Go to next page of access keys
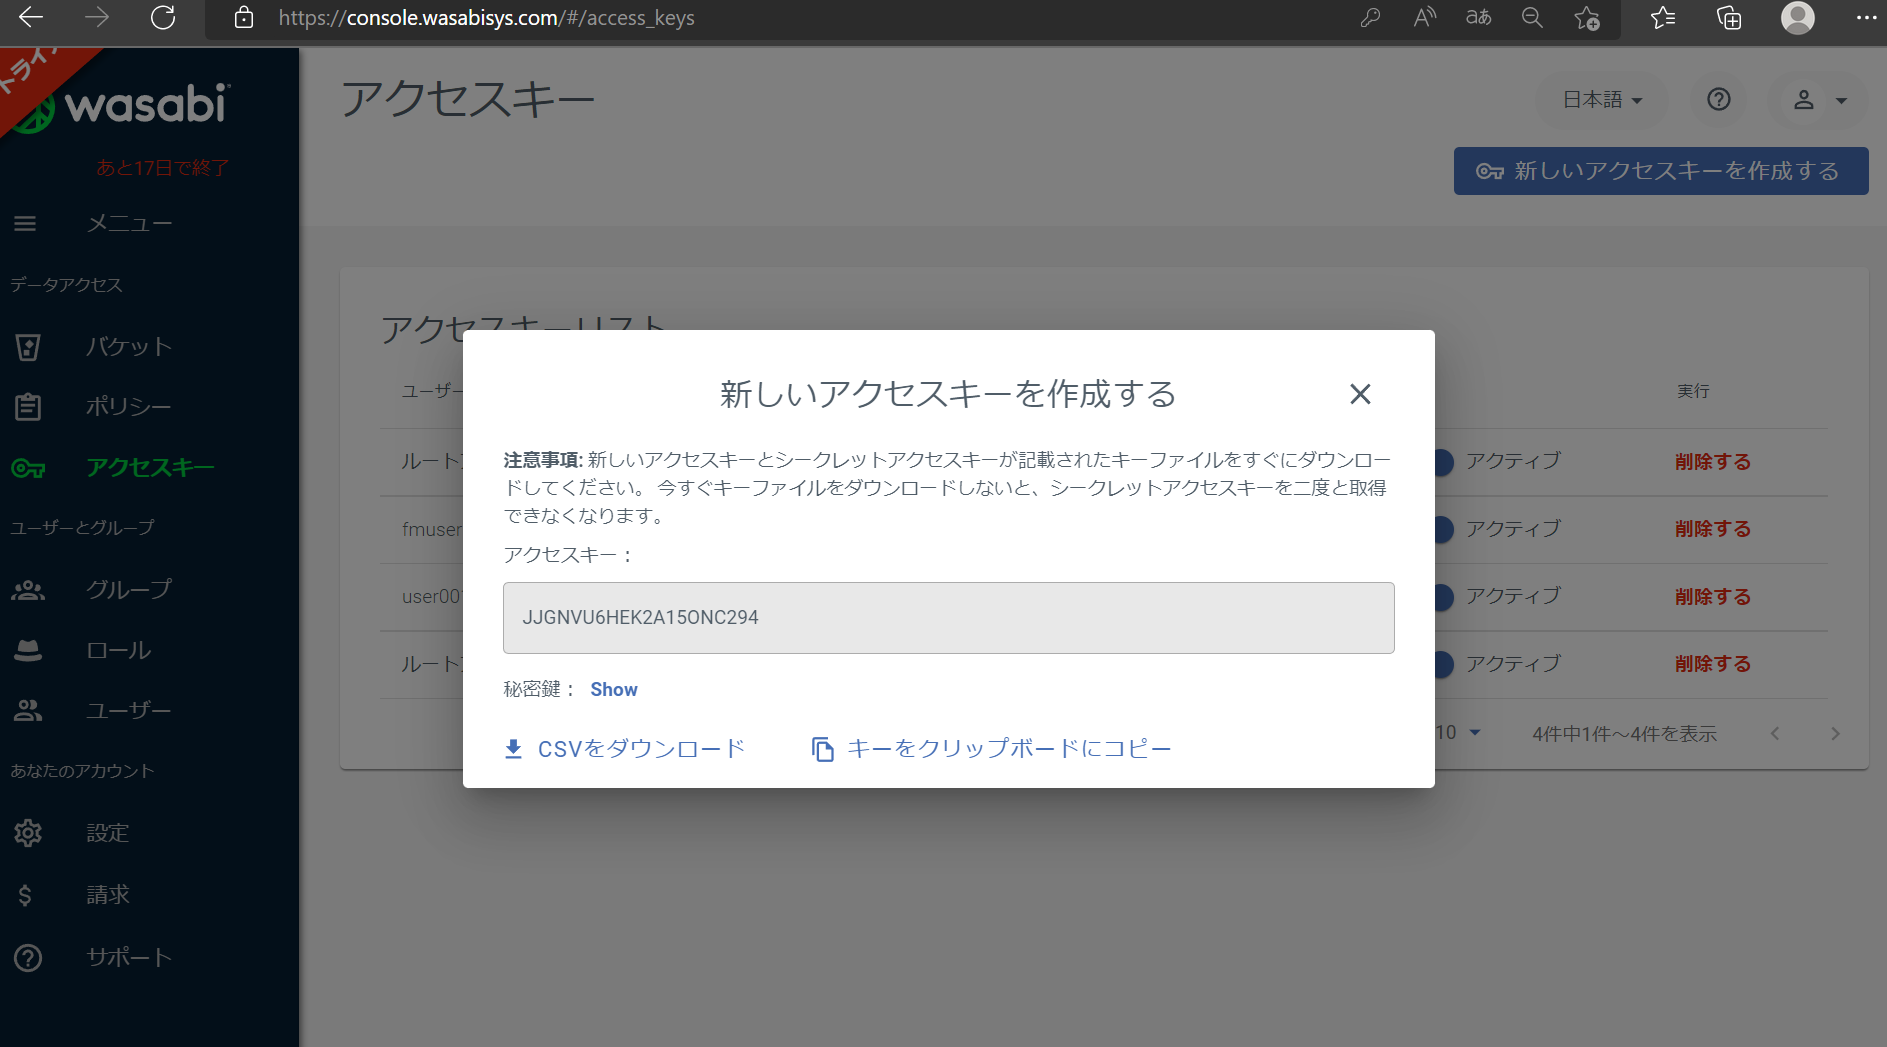The height and width of the screenshot is (1047, 1887). (x=1835, y=733)
